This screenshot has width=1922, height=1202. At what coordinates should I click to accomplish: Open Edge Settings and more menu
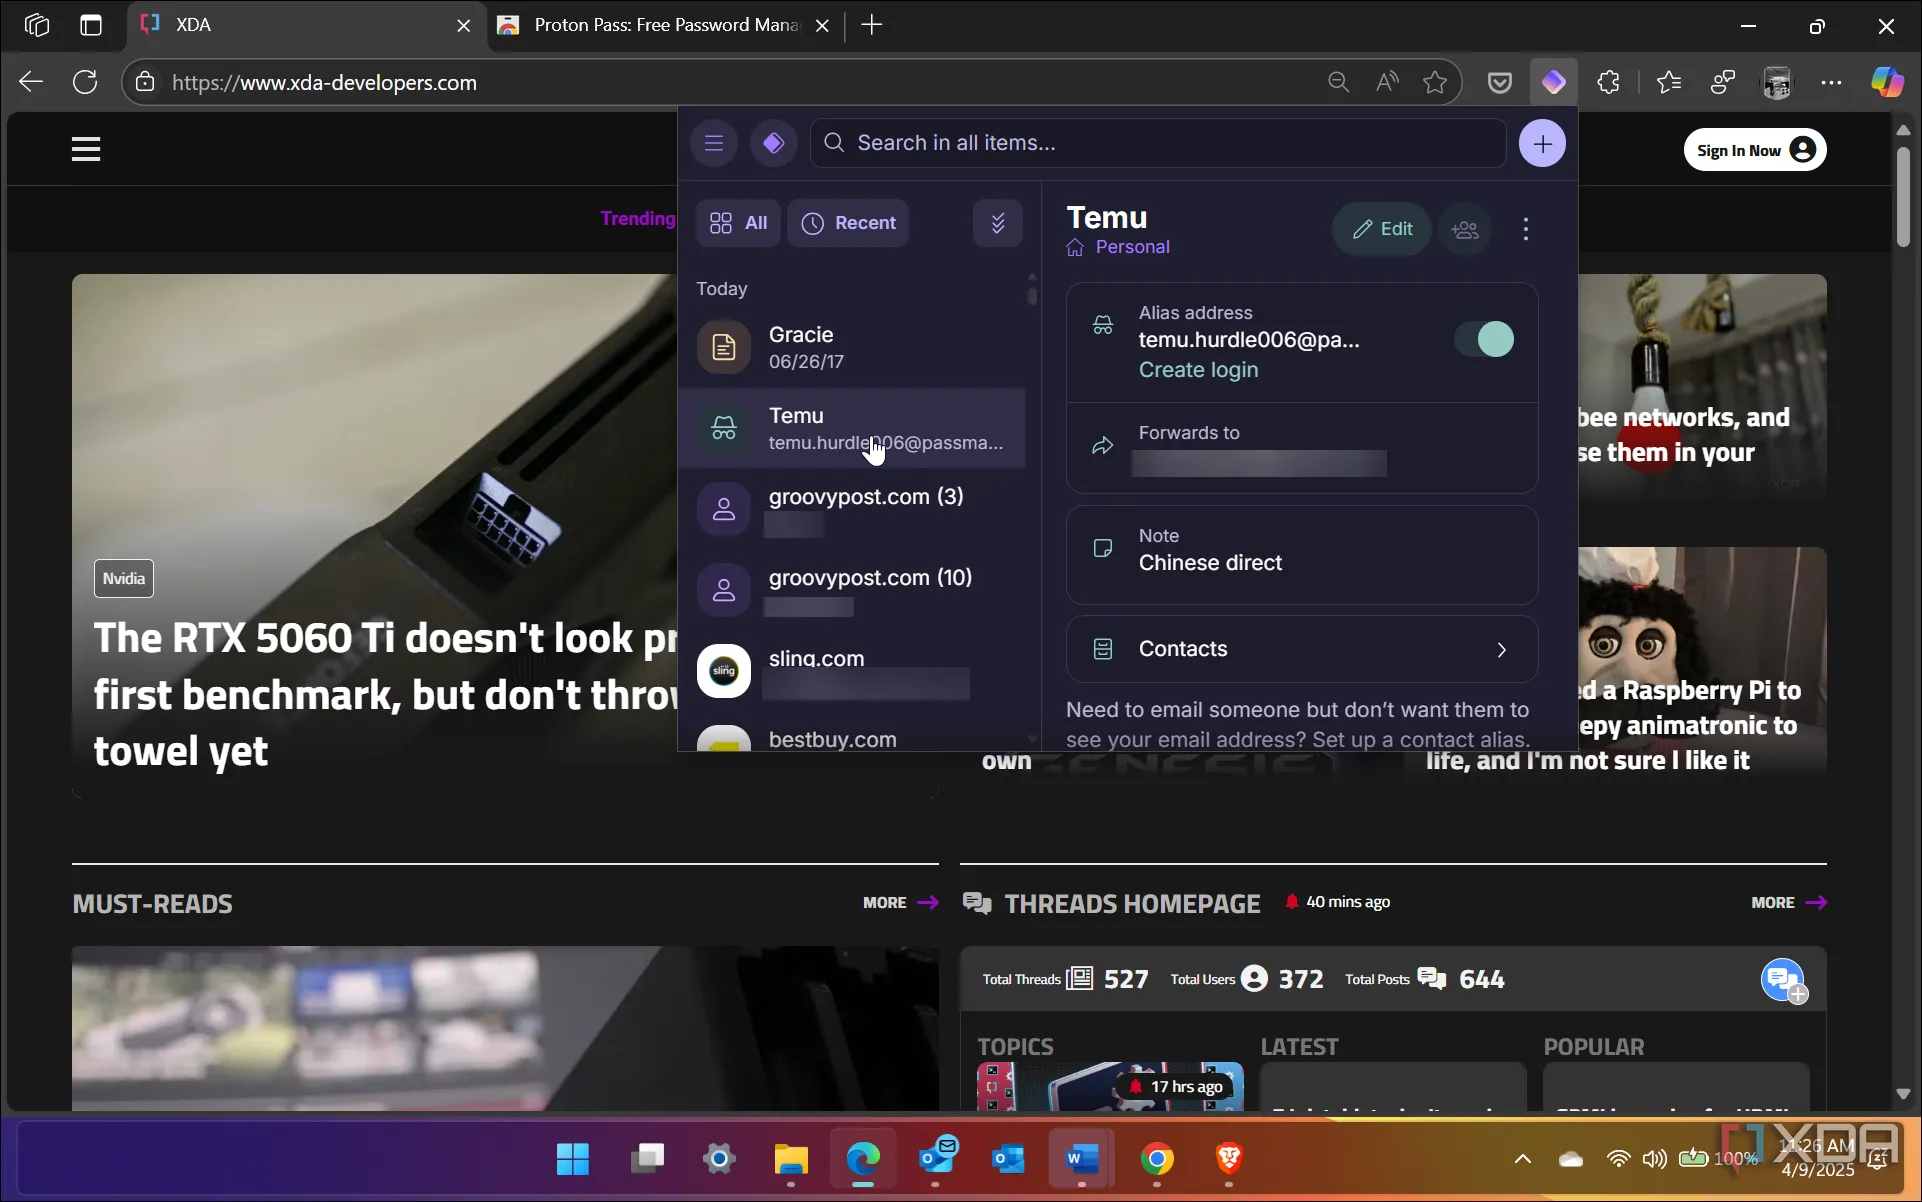pyautogui.click(x=1831, y=82)
